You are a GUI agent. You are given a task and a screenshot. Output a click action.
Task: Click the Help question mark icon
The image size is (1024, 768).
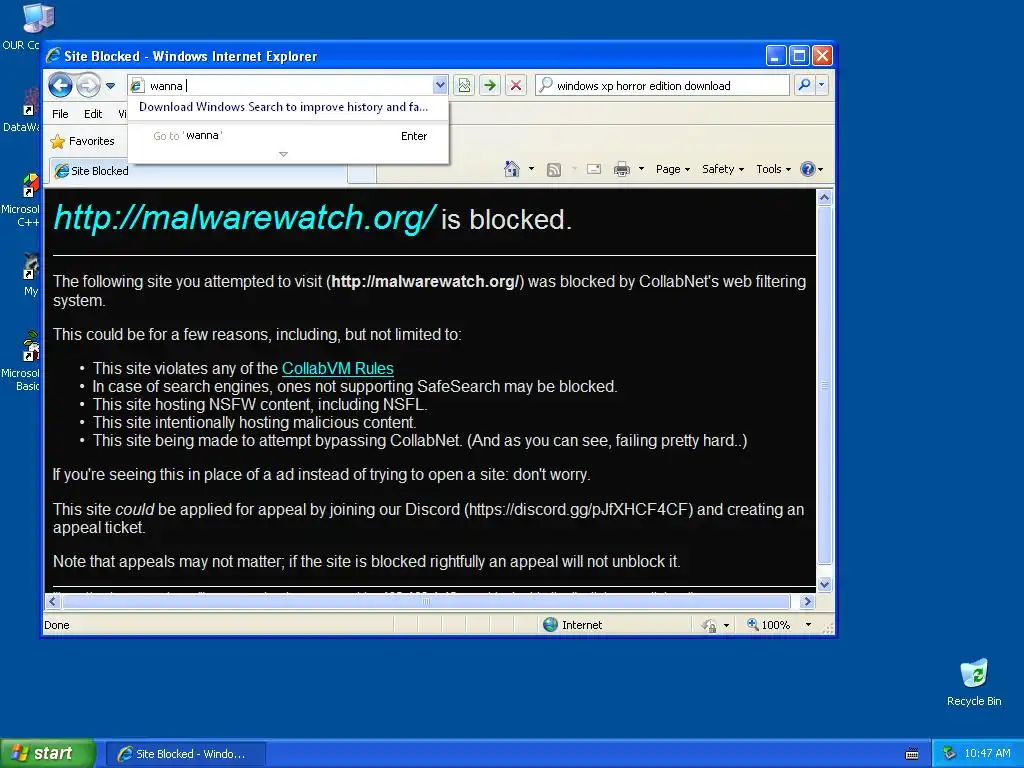click(808, 169)
